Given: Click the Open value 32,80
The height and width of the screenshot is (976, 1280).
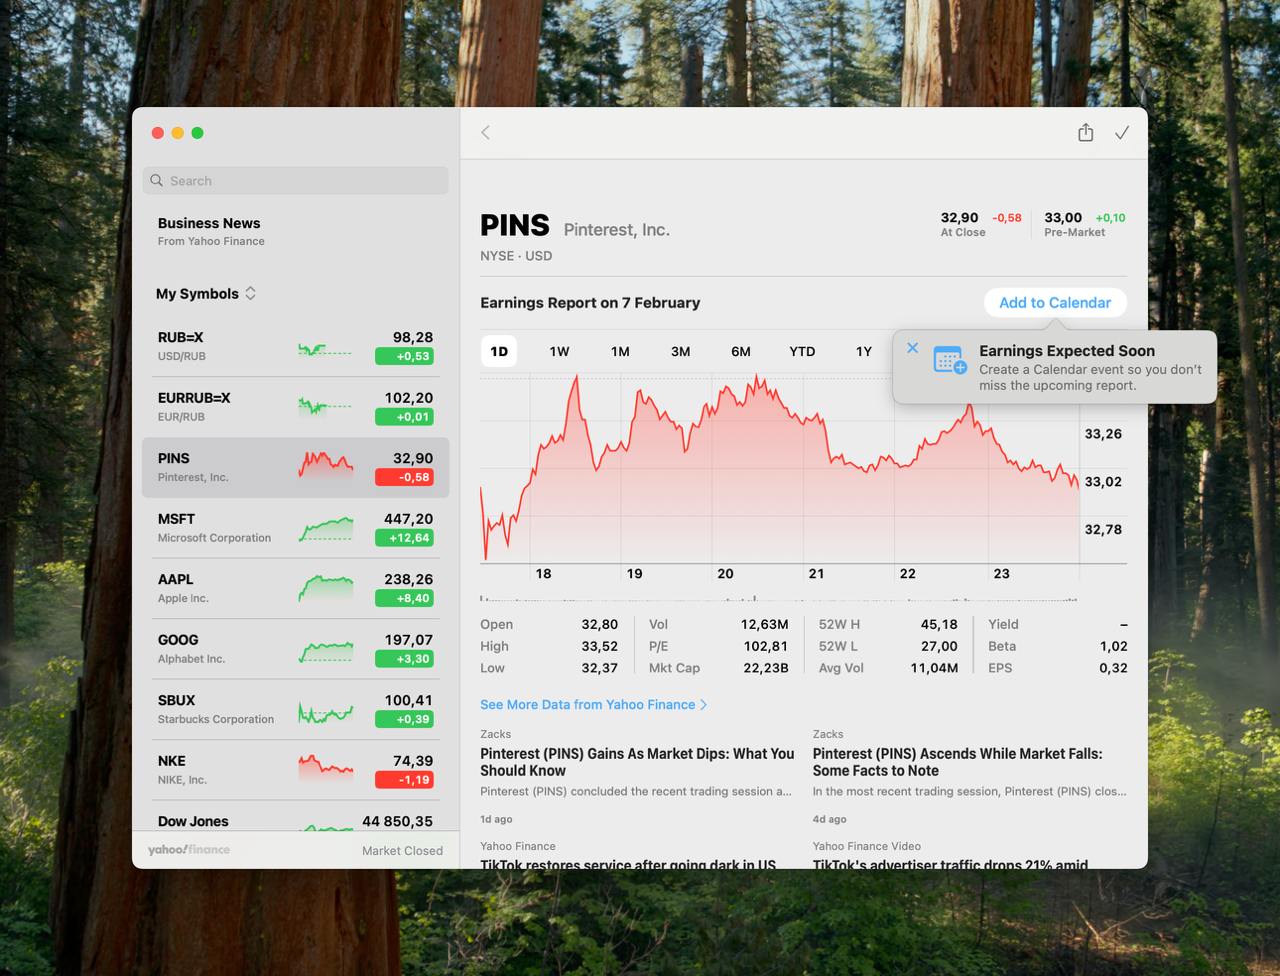Looking at the screenshot, I should click(600, 624).
